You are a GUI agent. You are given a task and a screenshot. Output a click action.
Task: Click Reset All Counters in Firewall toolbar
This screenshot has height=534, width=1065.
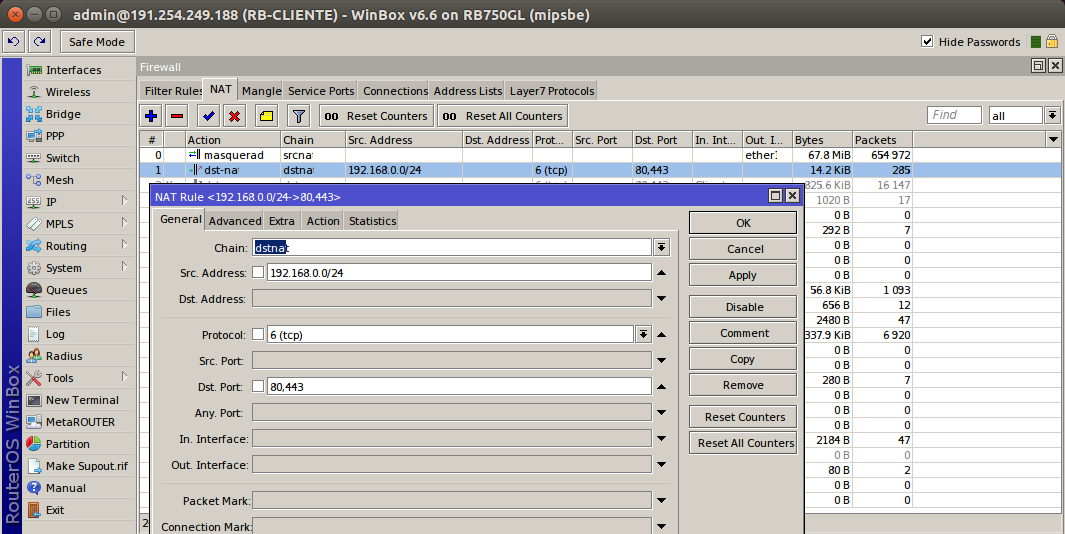point(503,116)
